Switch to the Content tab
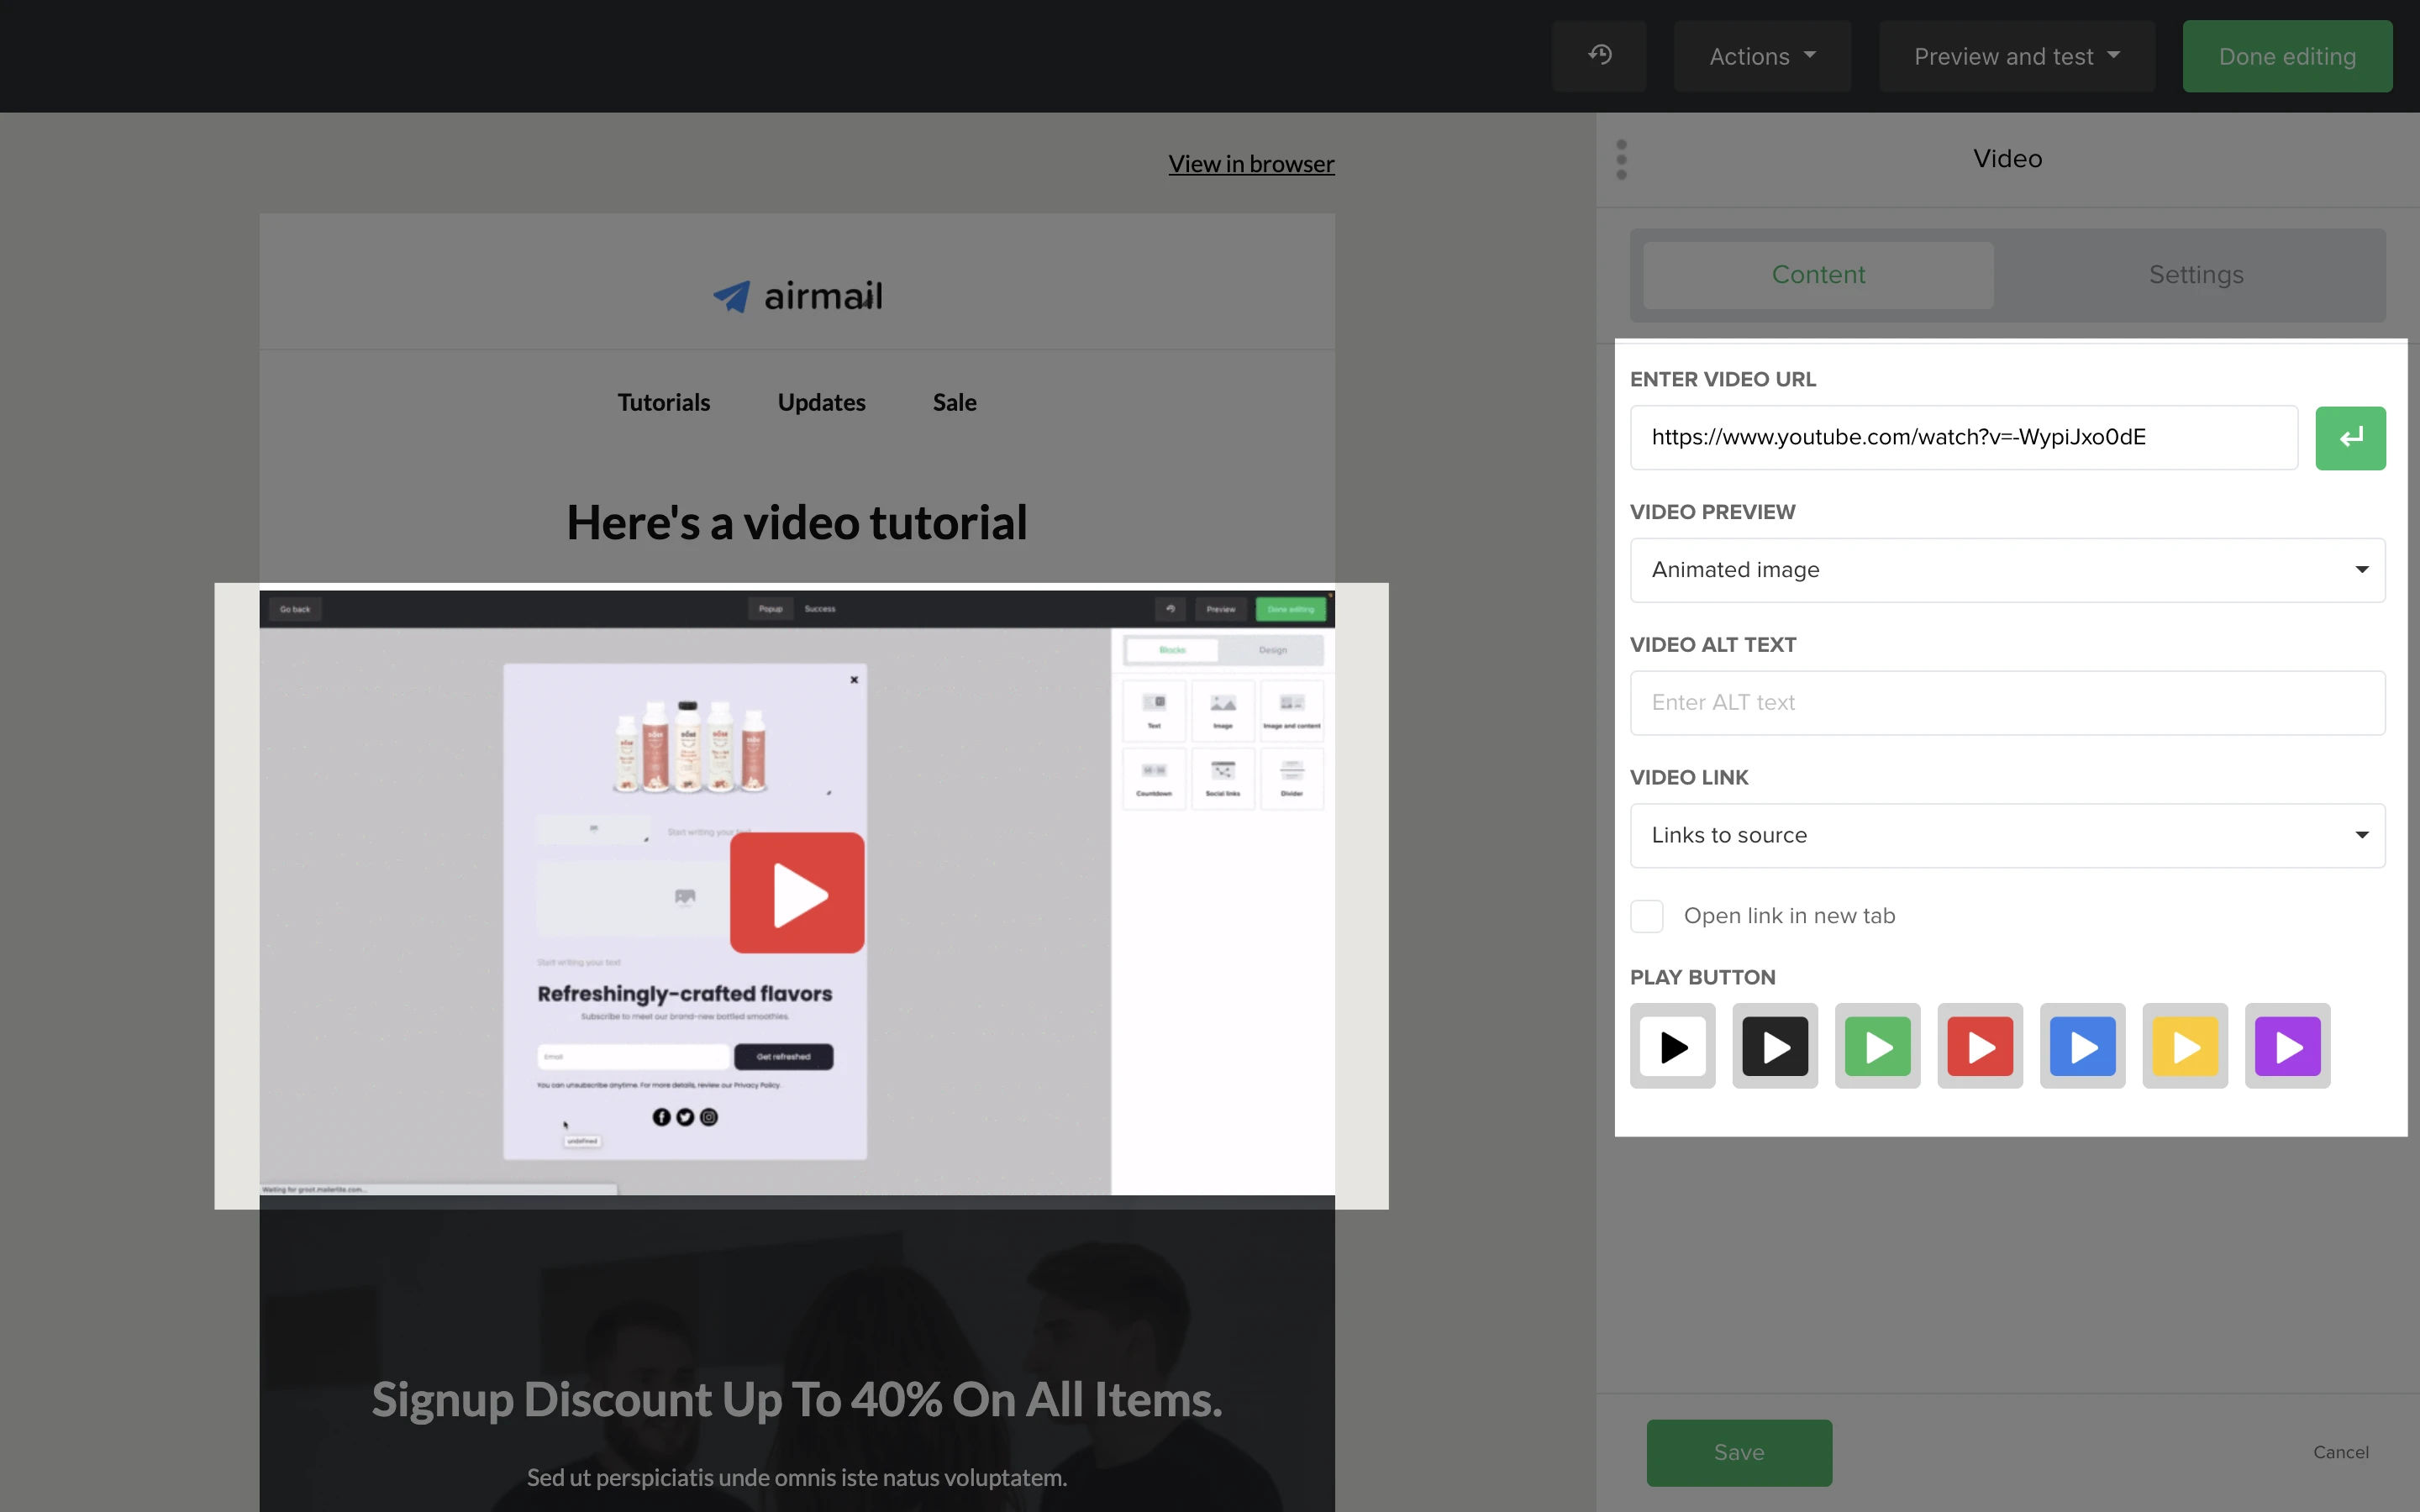 (1817, 274)
